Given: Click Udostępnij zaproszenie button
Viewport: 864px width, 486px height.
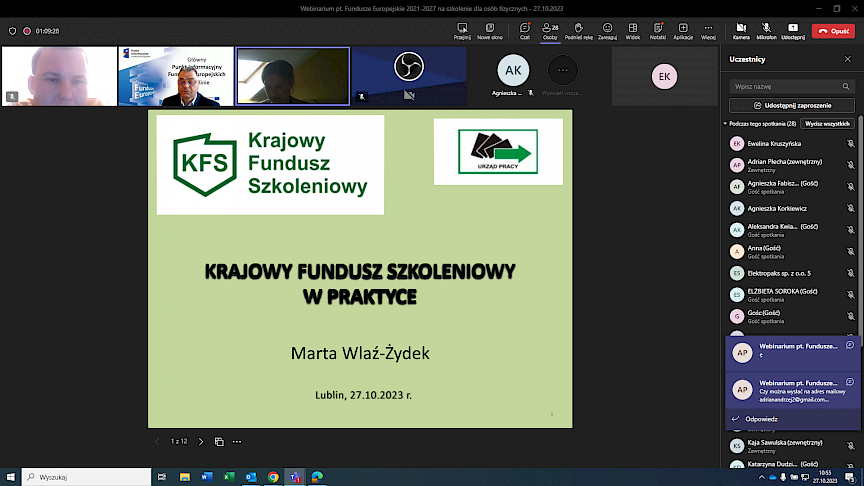Looking at the screenshot, I should click(x=792, y=105).
